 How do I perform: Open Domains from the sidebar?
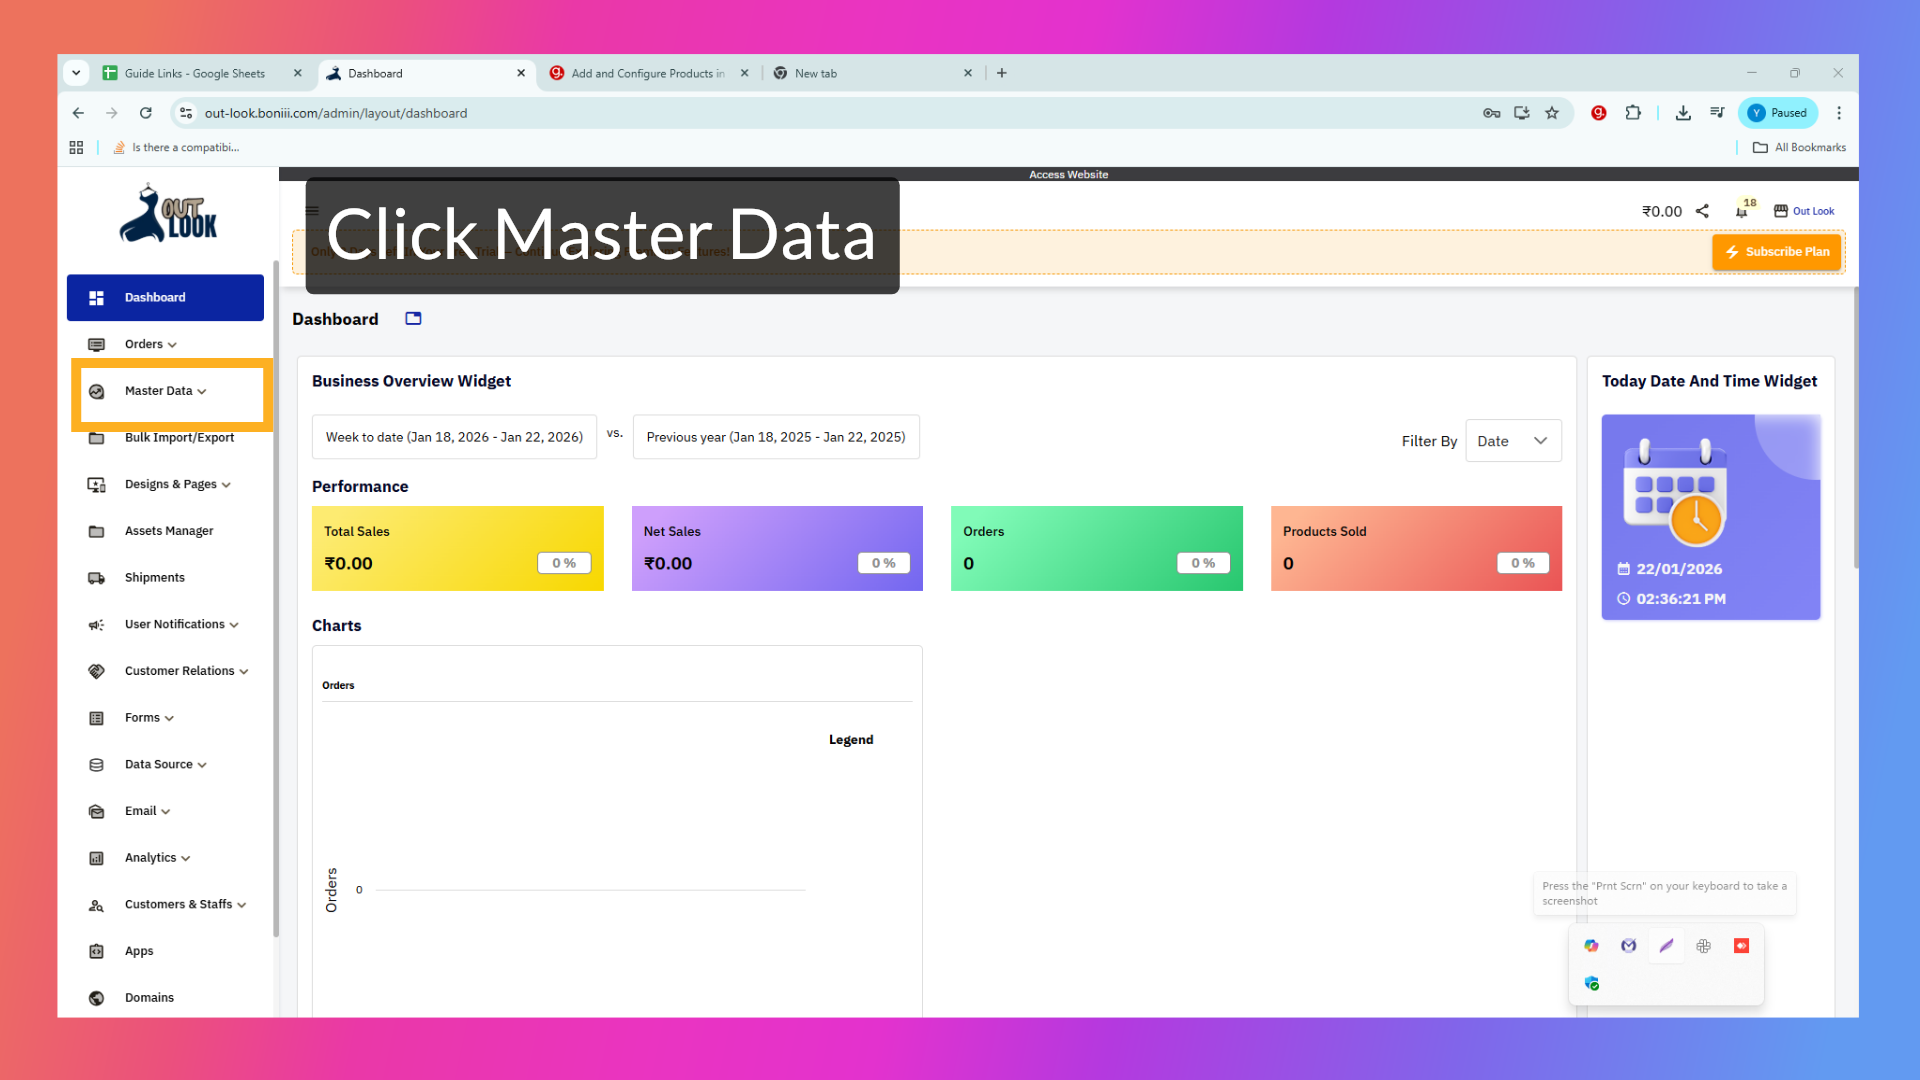148,997
